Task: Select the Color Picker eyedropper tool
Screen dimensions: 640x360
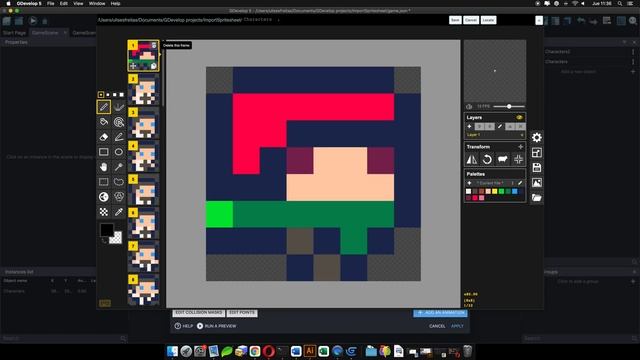Action: (x=119, y=211)
